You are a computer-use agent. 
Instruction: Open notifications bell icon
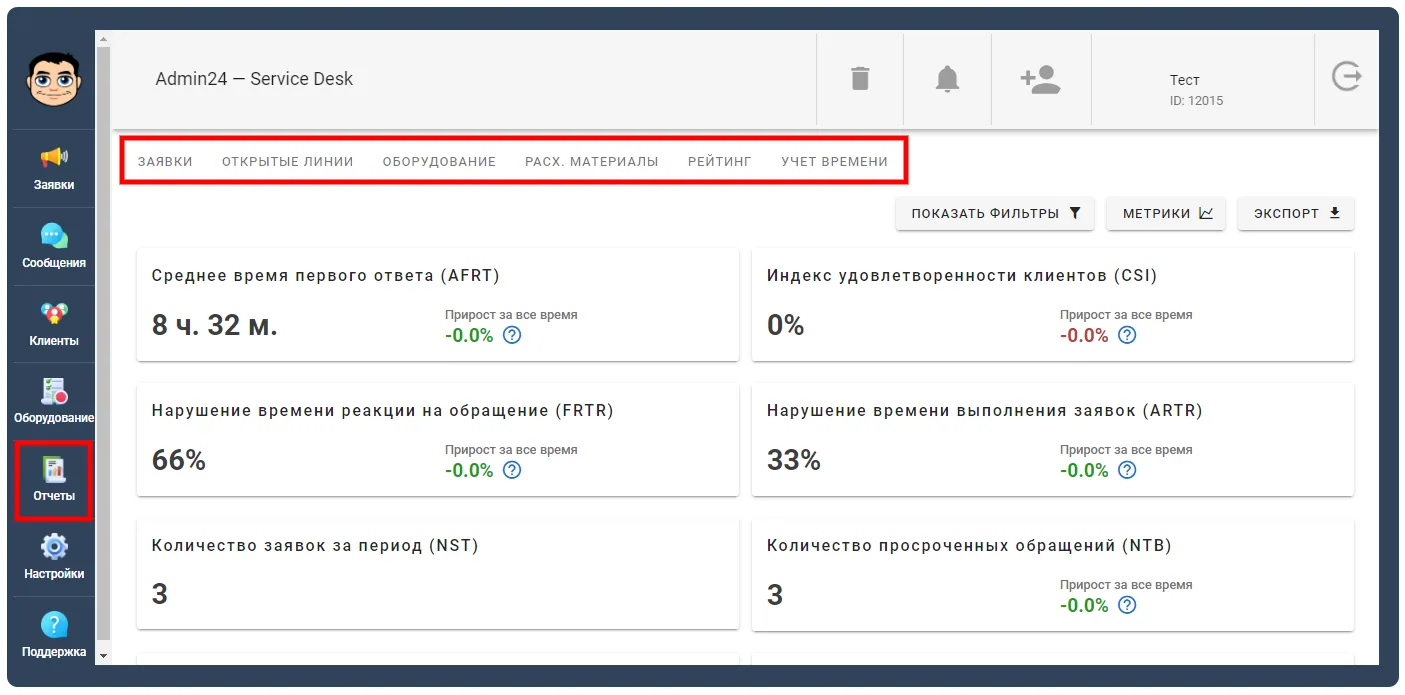click(x=947, y=78)
